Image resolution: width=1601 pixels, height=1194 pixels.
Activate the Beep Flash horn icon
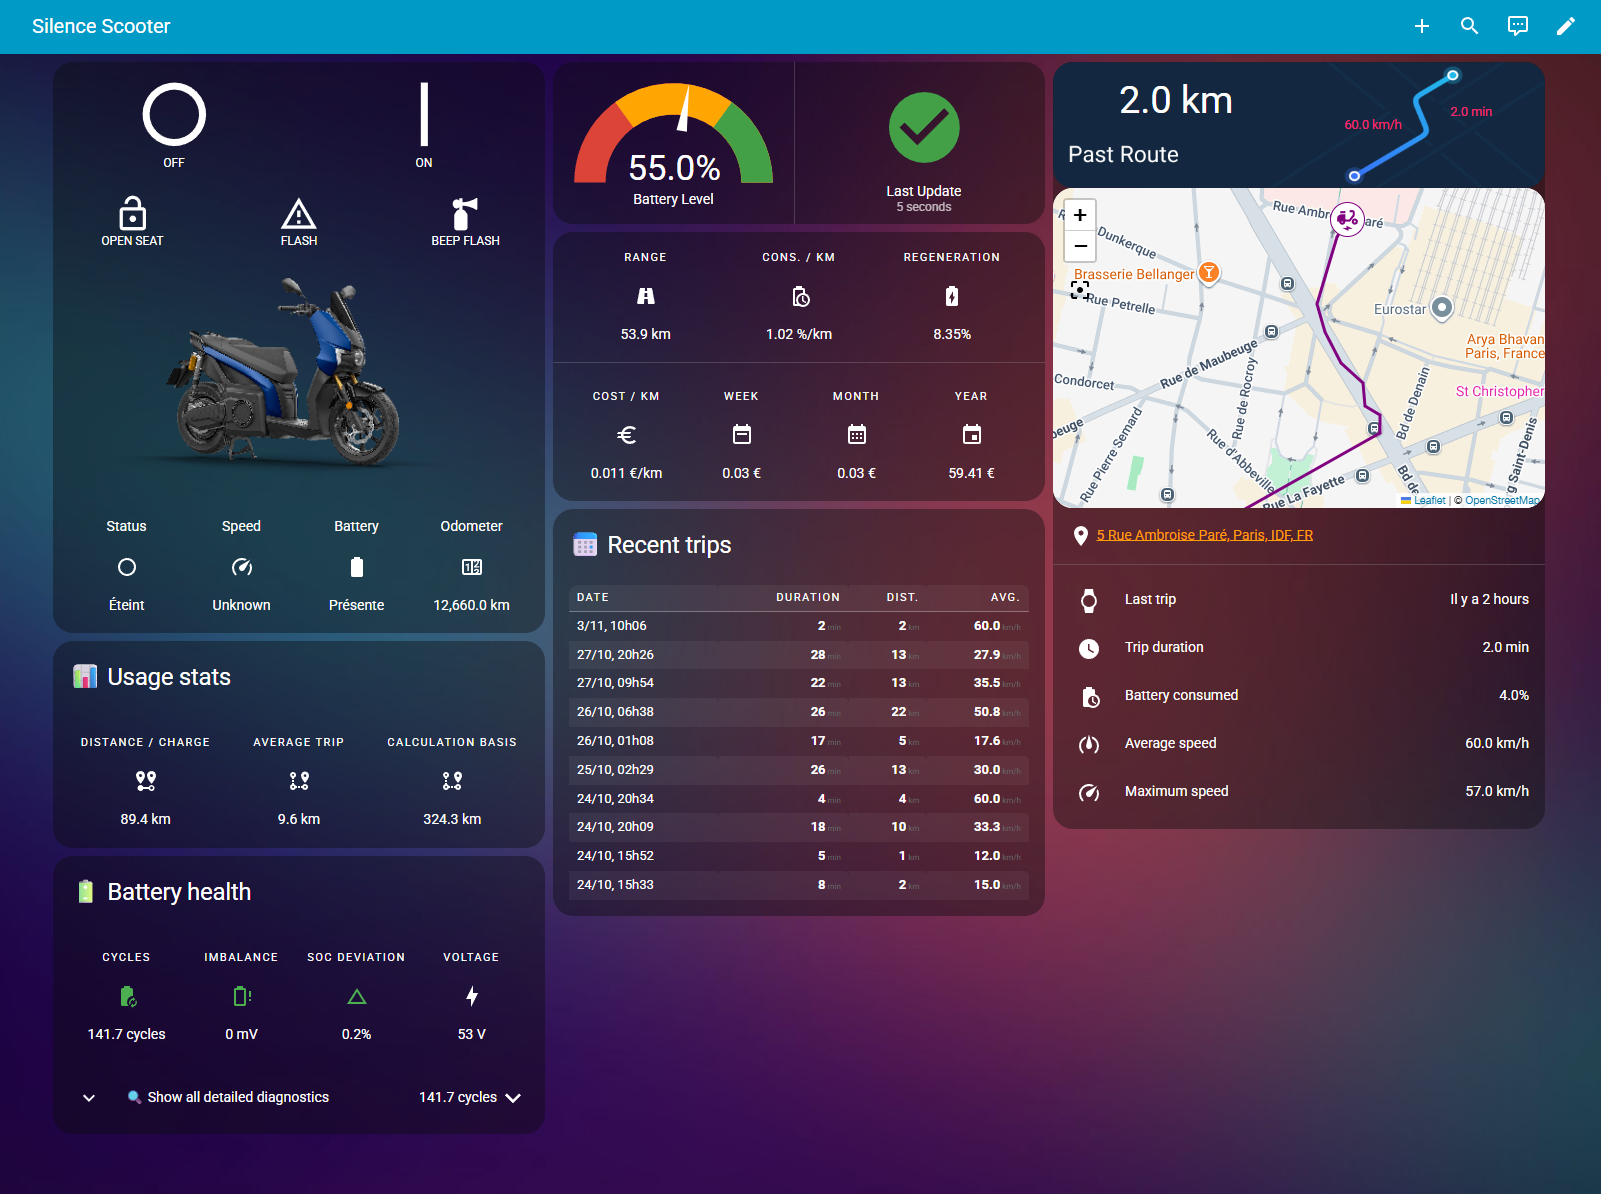pos(465,214)
